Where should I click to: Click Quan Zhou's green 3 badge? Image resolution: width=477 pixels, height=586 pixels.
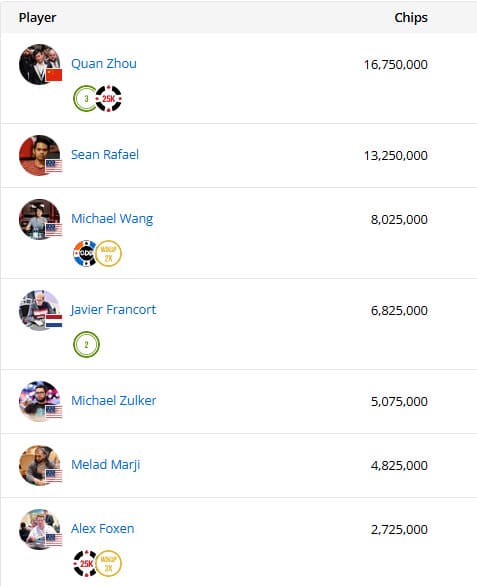click(86, 99)
